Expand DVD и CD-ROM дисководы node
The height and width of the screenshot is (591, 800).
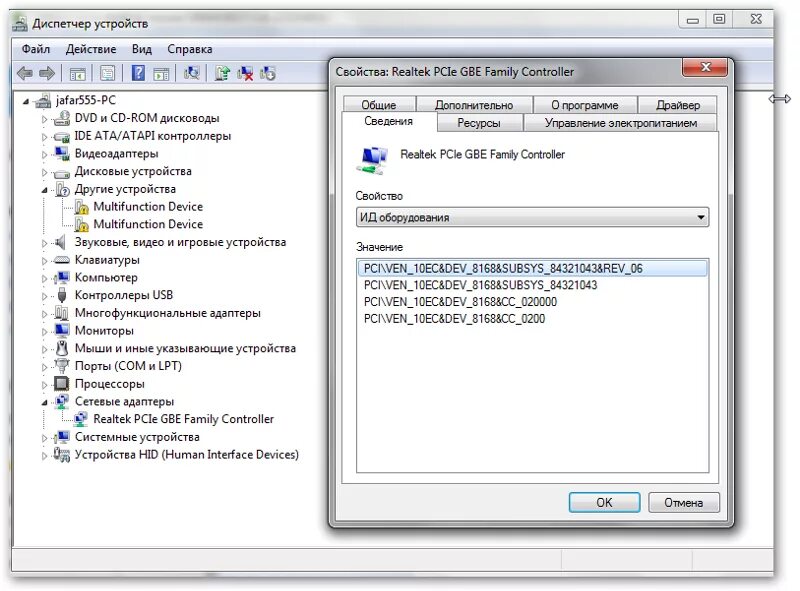pos(44,119)
